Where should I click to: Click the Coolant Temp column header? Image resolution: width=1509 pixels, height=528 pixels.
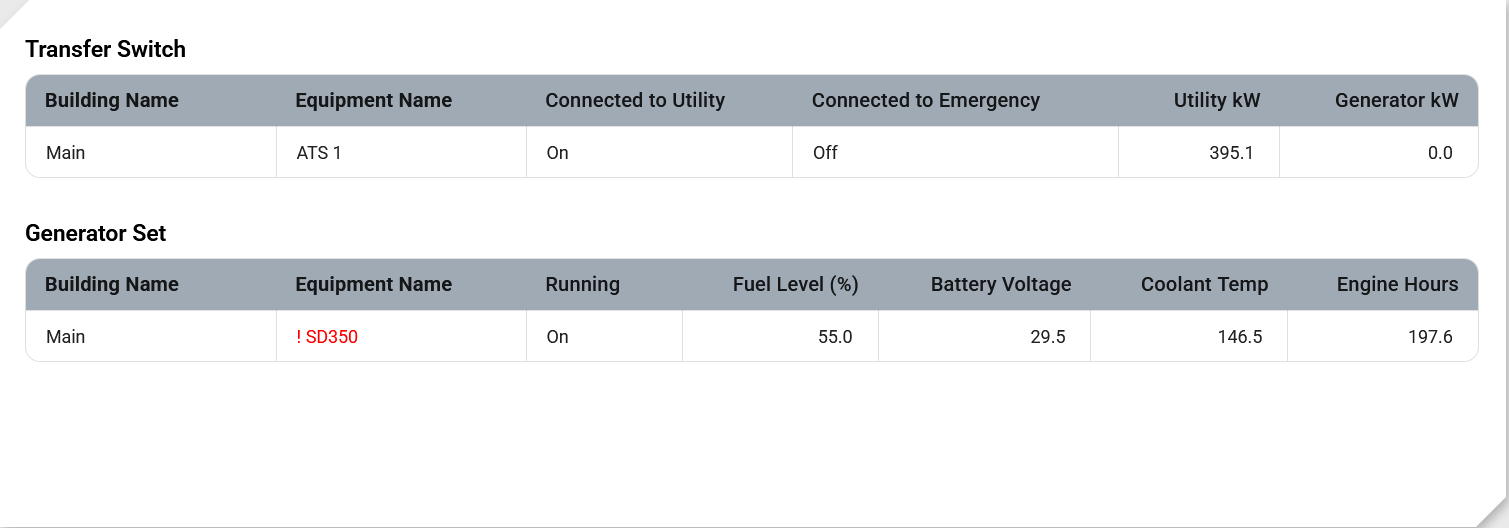1204,284
